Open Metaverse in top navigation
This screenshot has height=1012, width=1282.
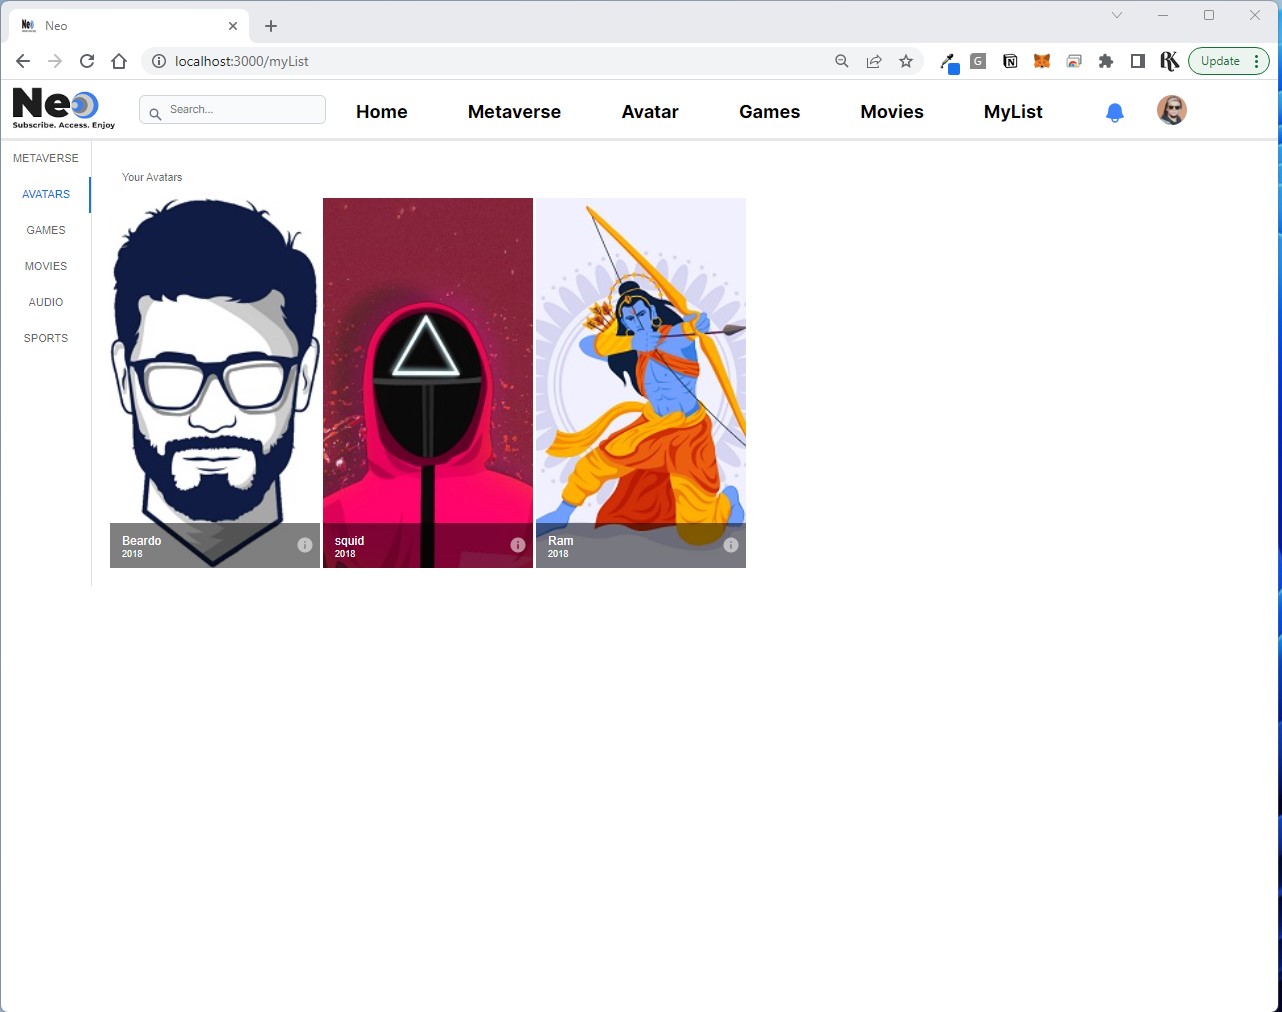click(514, 112)
